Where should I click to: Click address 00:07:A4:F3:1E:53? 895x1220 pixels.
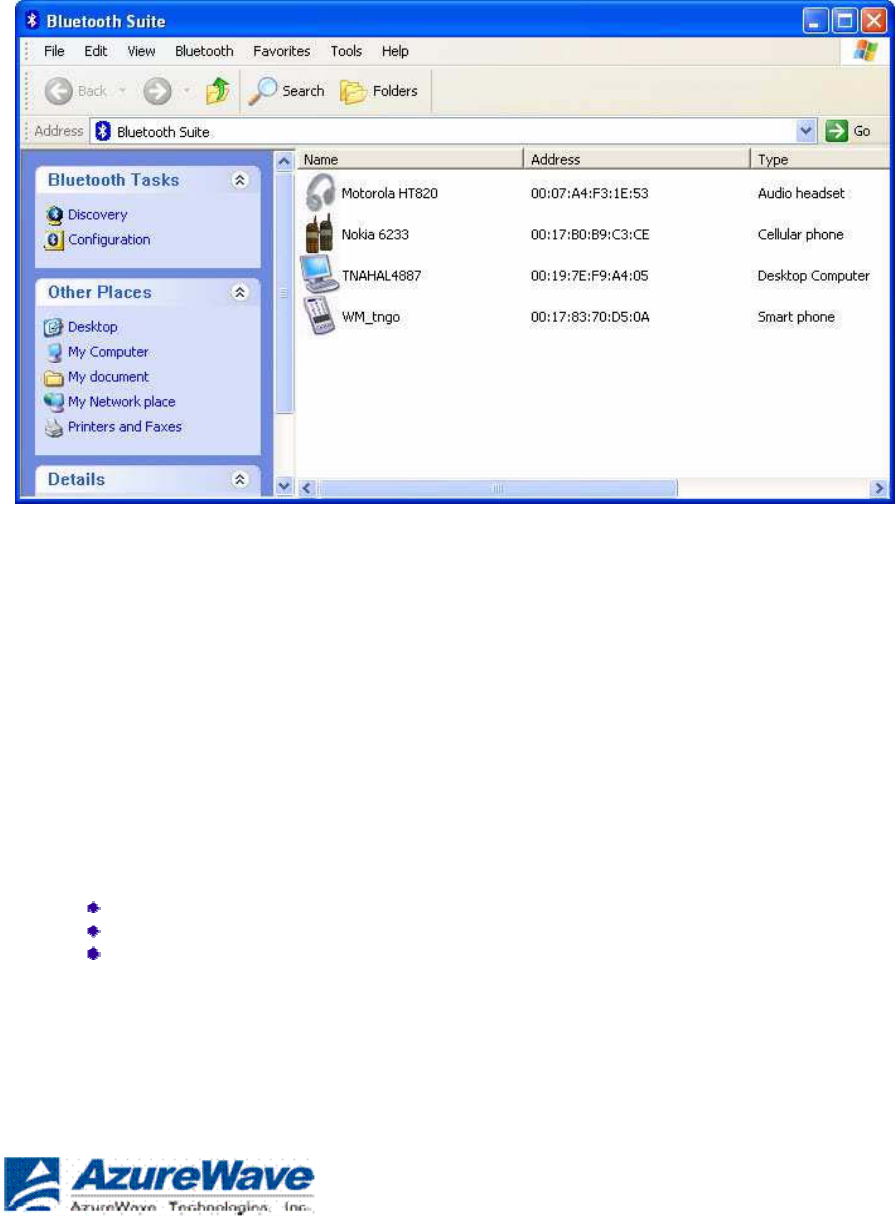591,193
